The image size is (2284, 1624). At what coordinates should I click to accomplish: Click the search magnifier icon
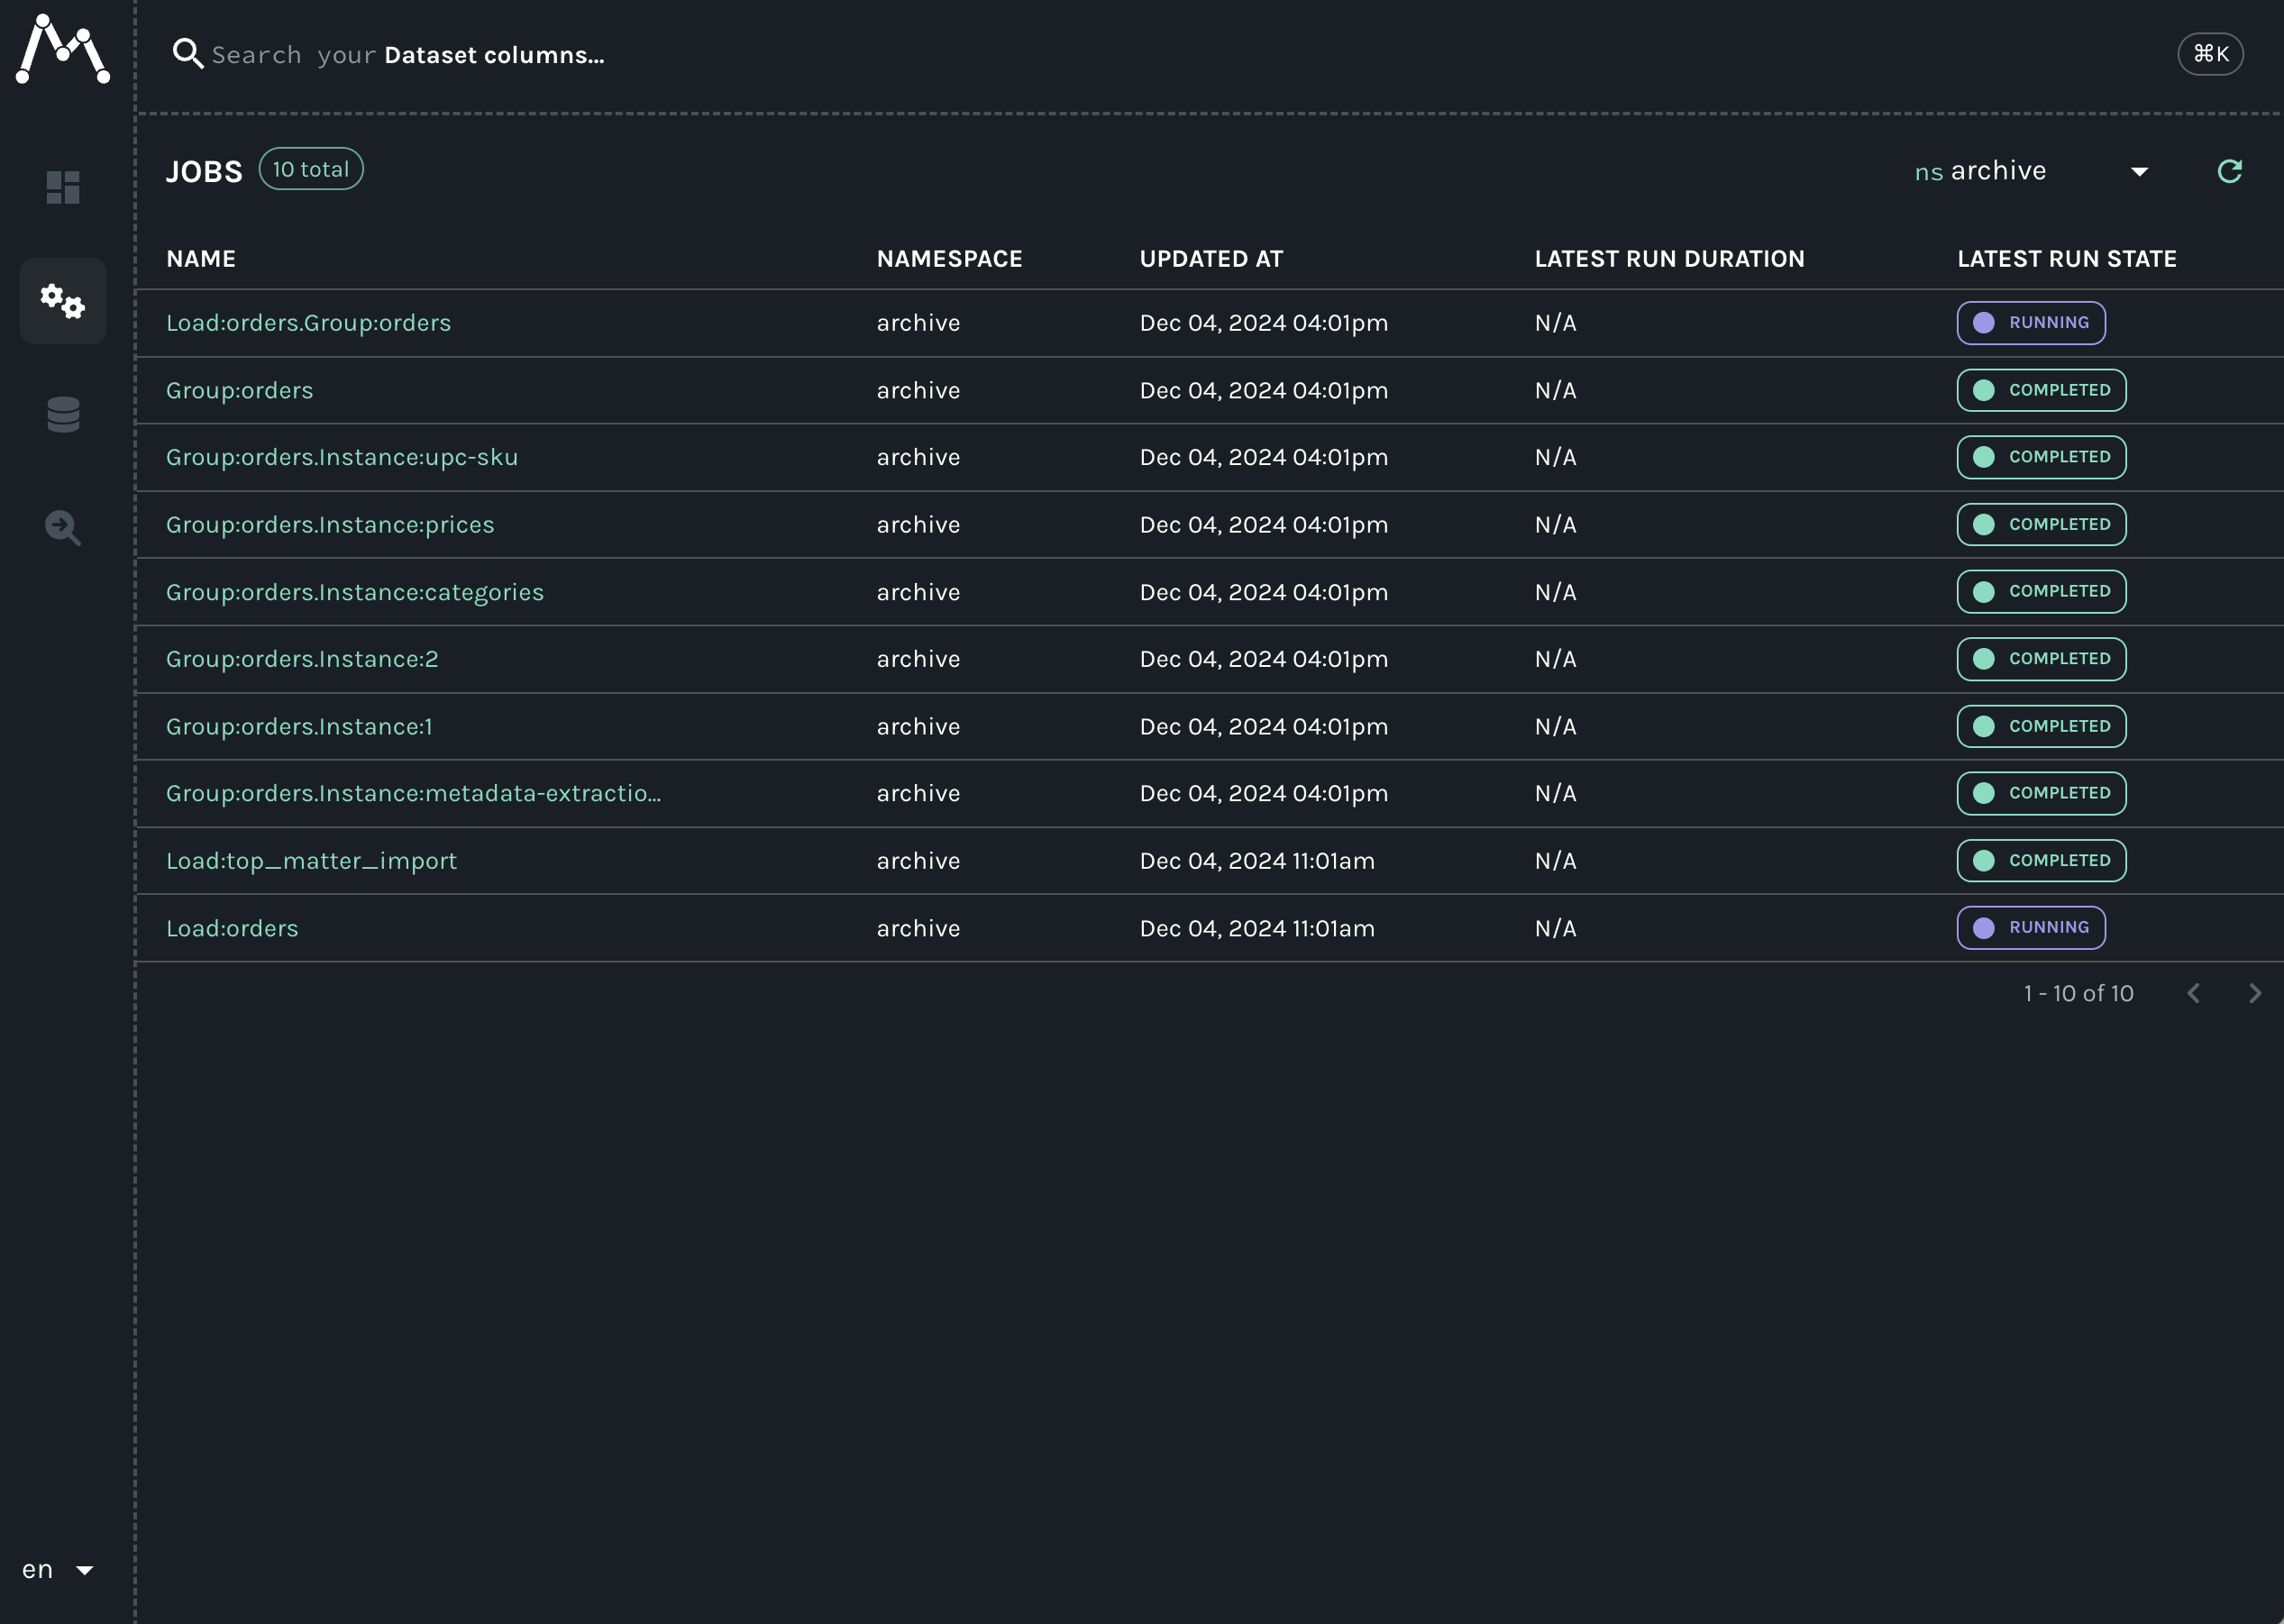(187, 53)
